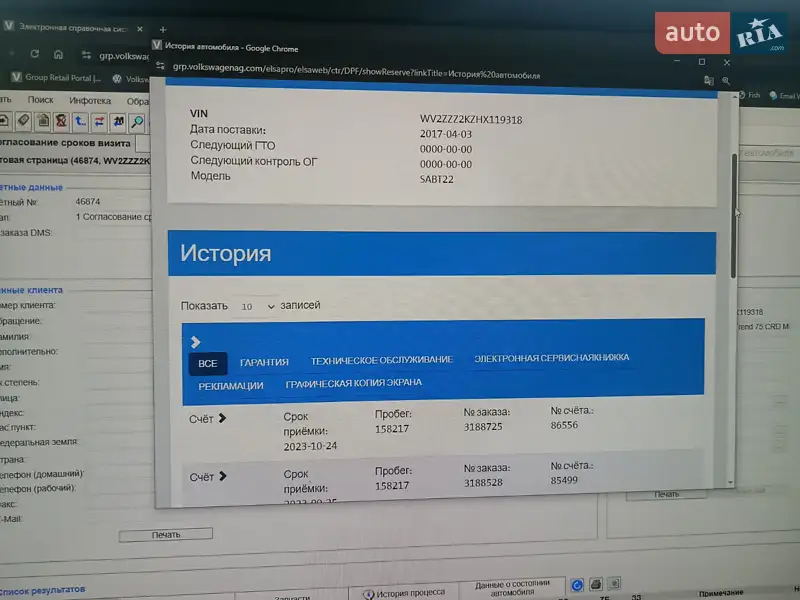The height and width of the screenshot is (600, 800).
Task: Expand the second Счёт entry with invoice 85499
Action: coord(207,476)
